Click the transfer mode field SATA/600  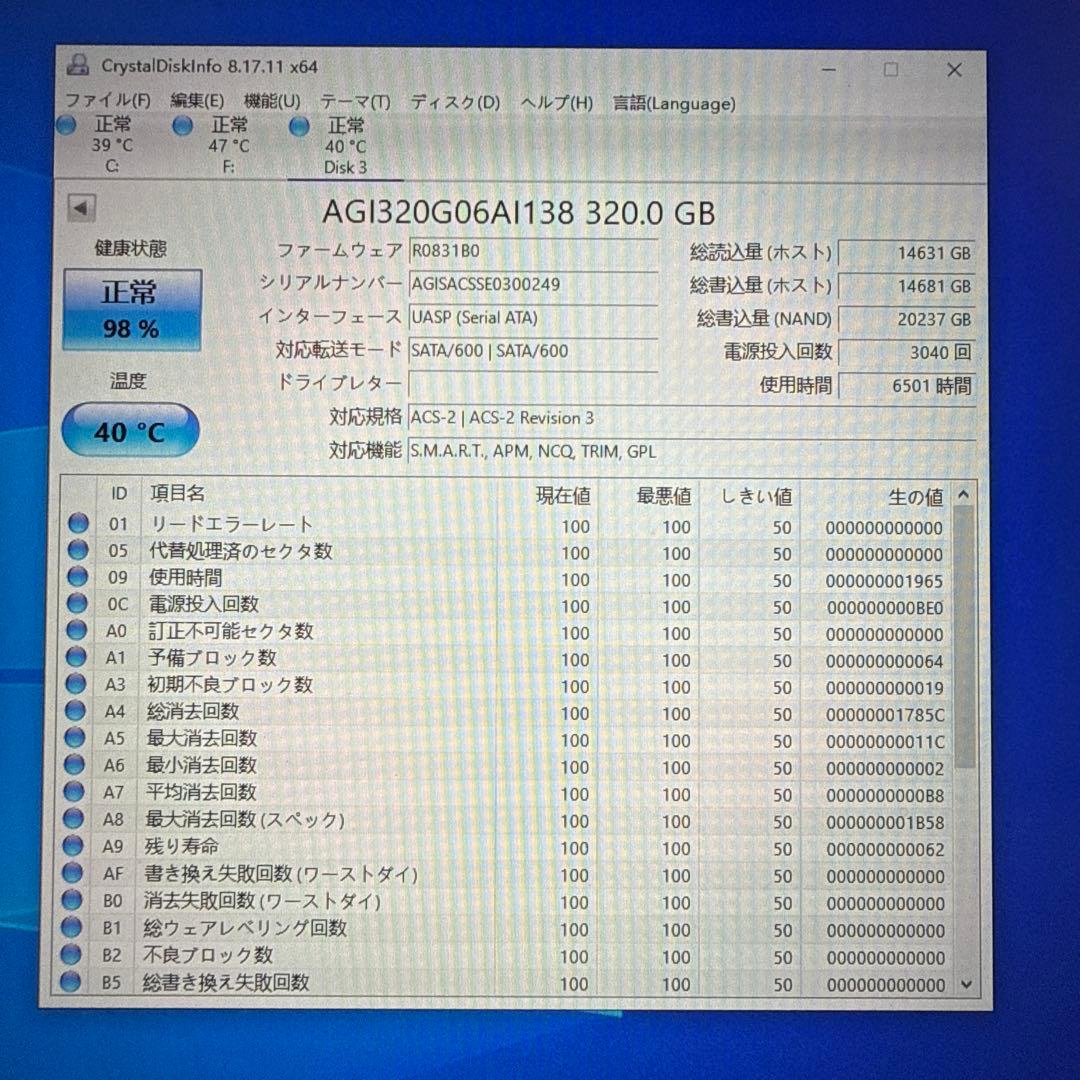coord(533,350)
